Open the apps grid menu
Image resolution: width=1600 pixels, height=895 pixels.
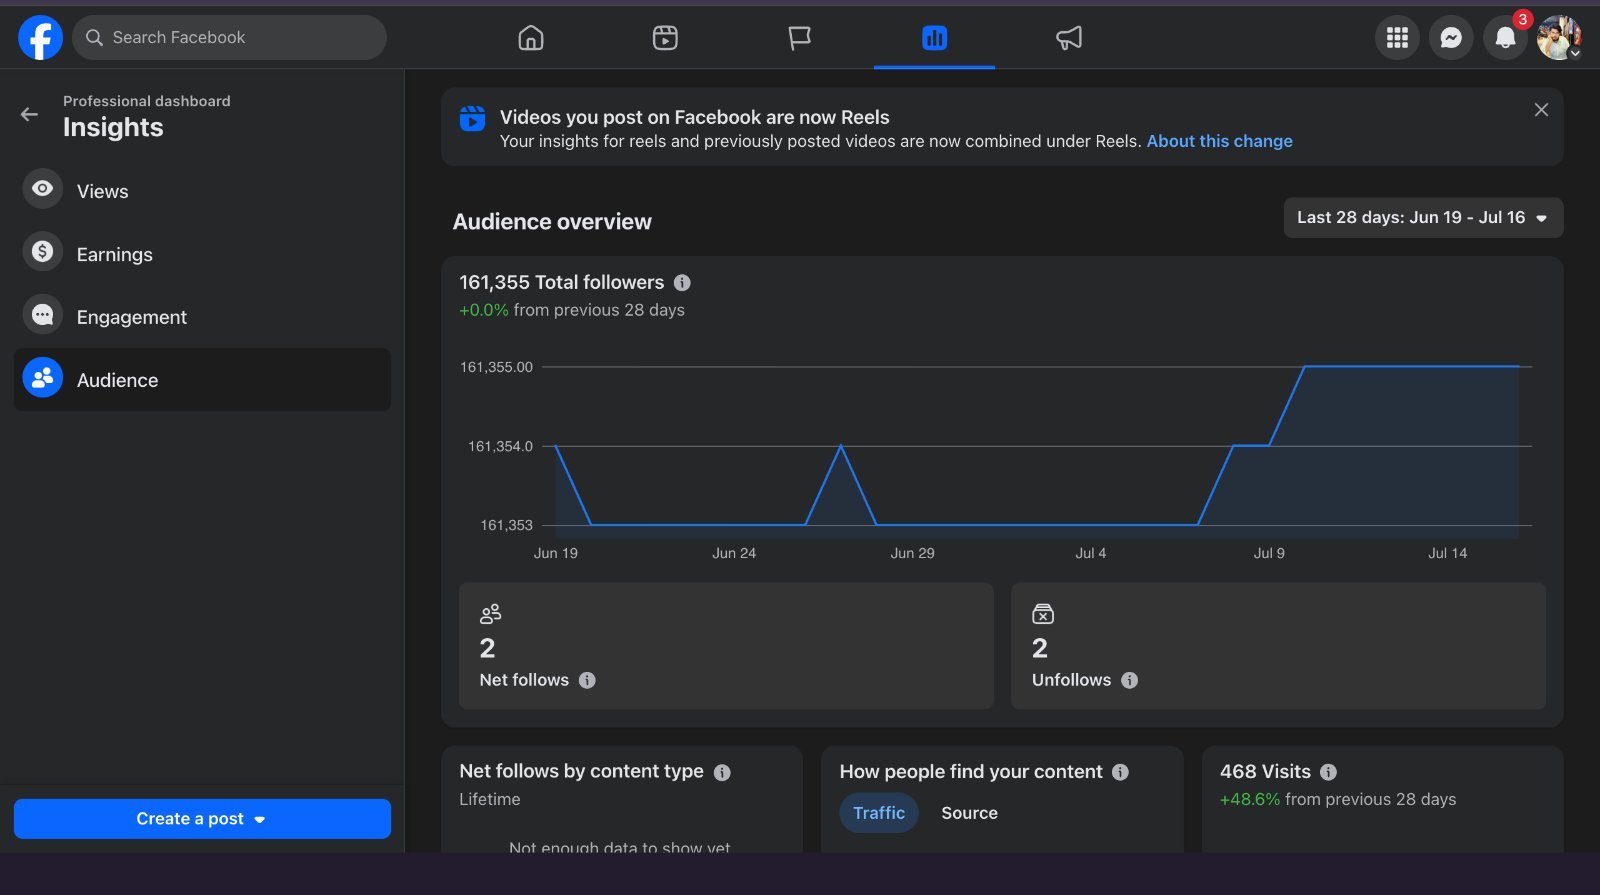(1397, 38)
